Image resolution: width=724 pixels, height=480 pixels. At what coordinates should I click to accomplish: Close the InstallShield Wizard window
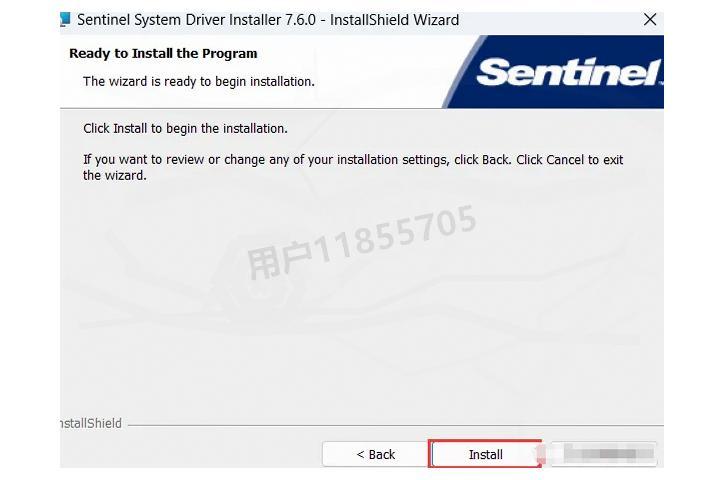click(x=650, y=19)
